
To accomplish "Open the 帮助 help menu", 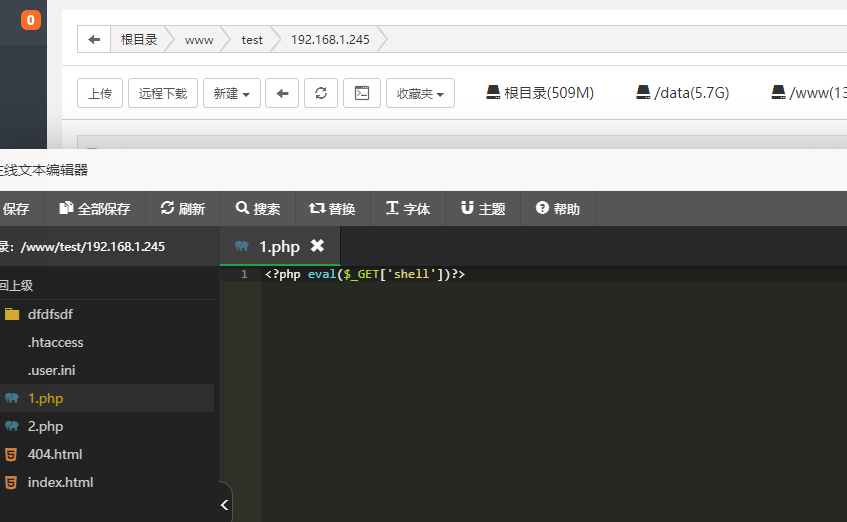I will point(558,209).
